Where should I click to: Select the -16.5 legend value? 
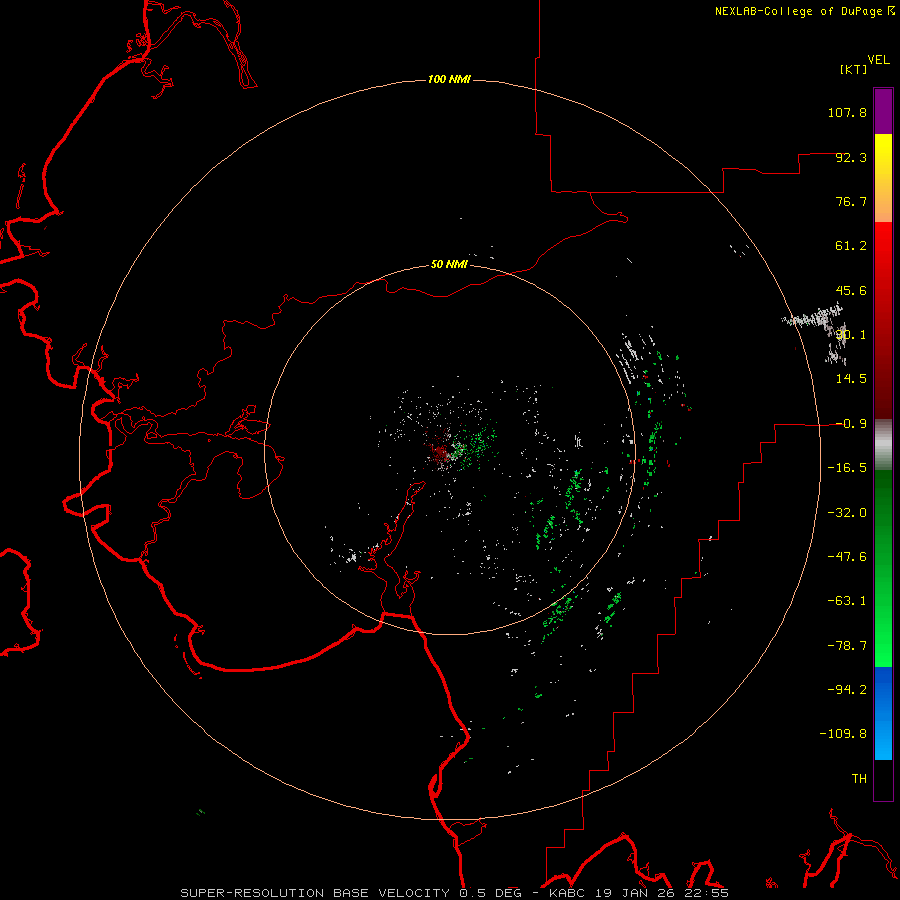[847, 468]
